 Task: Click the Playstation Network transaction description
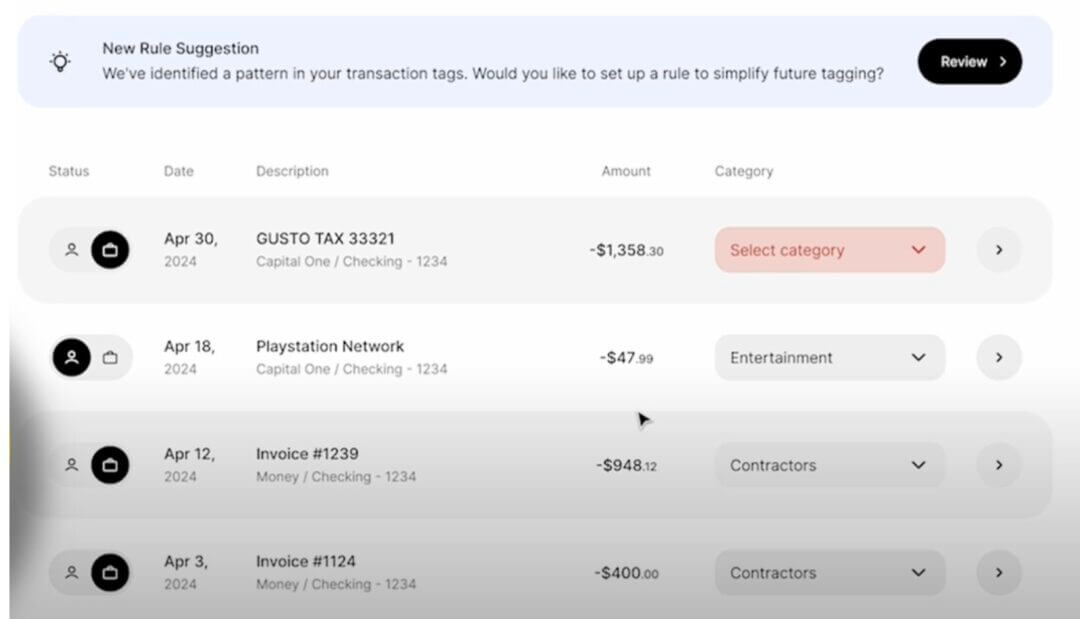tap(330, 347)
